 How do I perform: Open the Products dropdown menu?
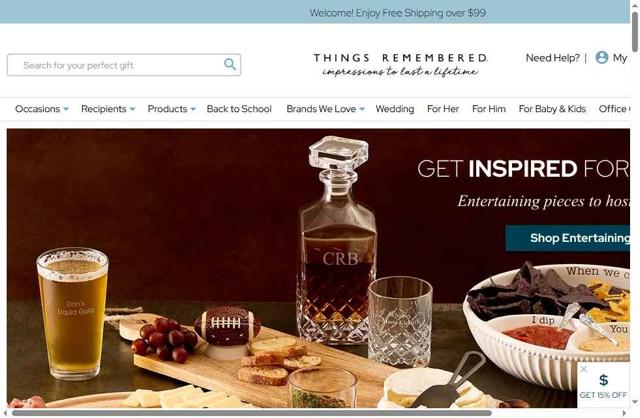172,109
